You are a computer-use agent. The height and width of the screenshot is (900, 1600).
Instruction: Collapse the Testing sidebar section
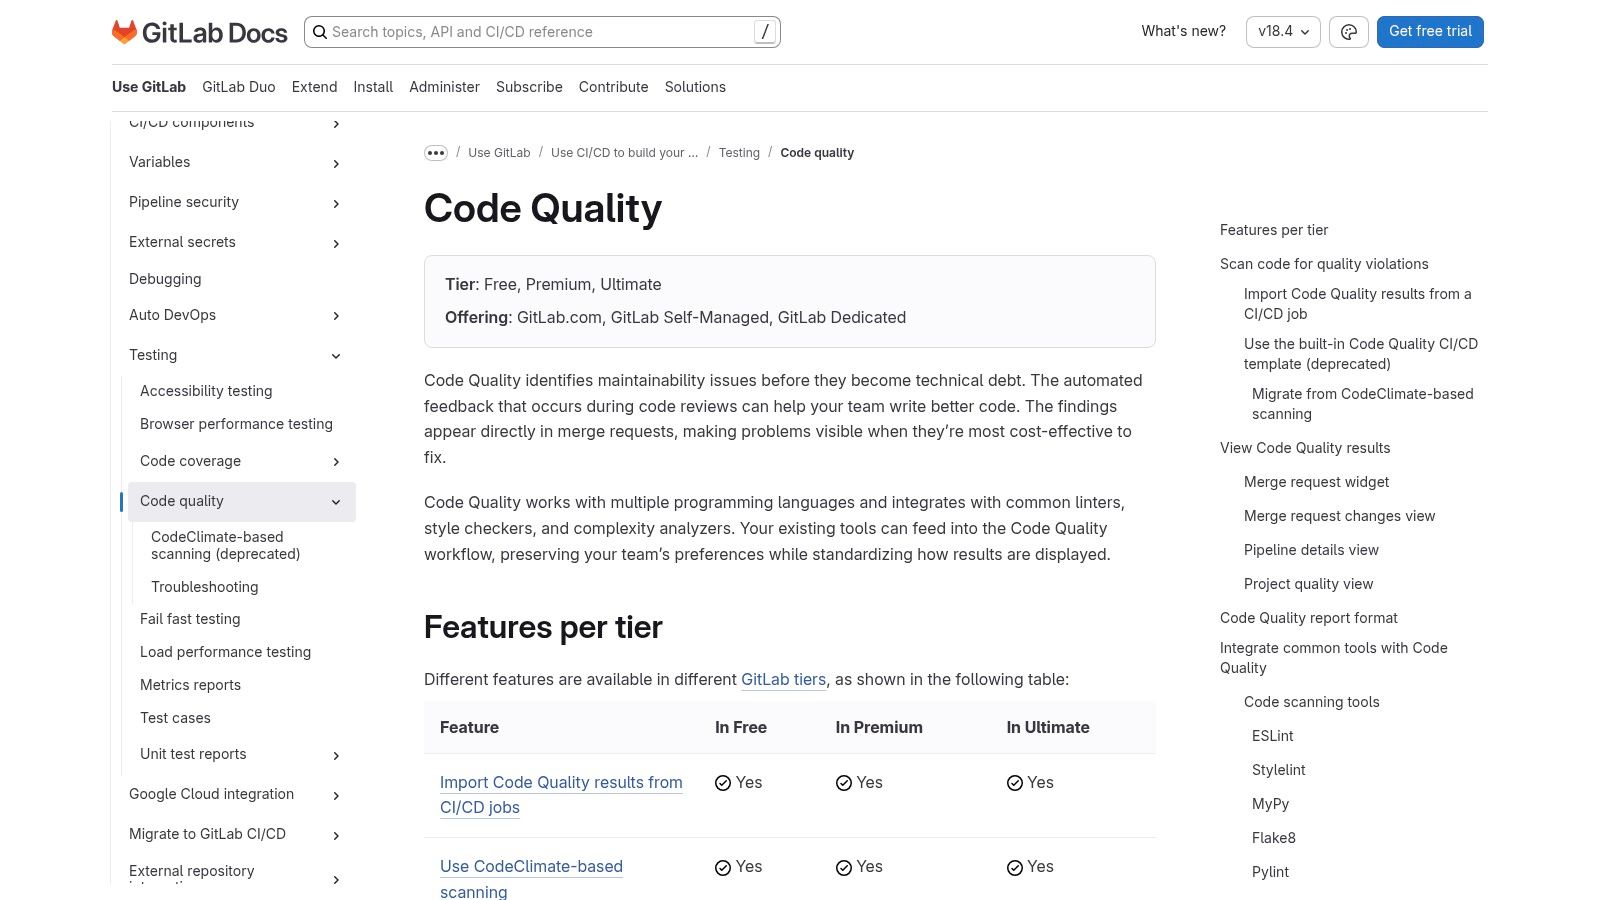click(336, 356)
